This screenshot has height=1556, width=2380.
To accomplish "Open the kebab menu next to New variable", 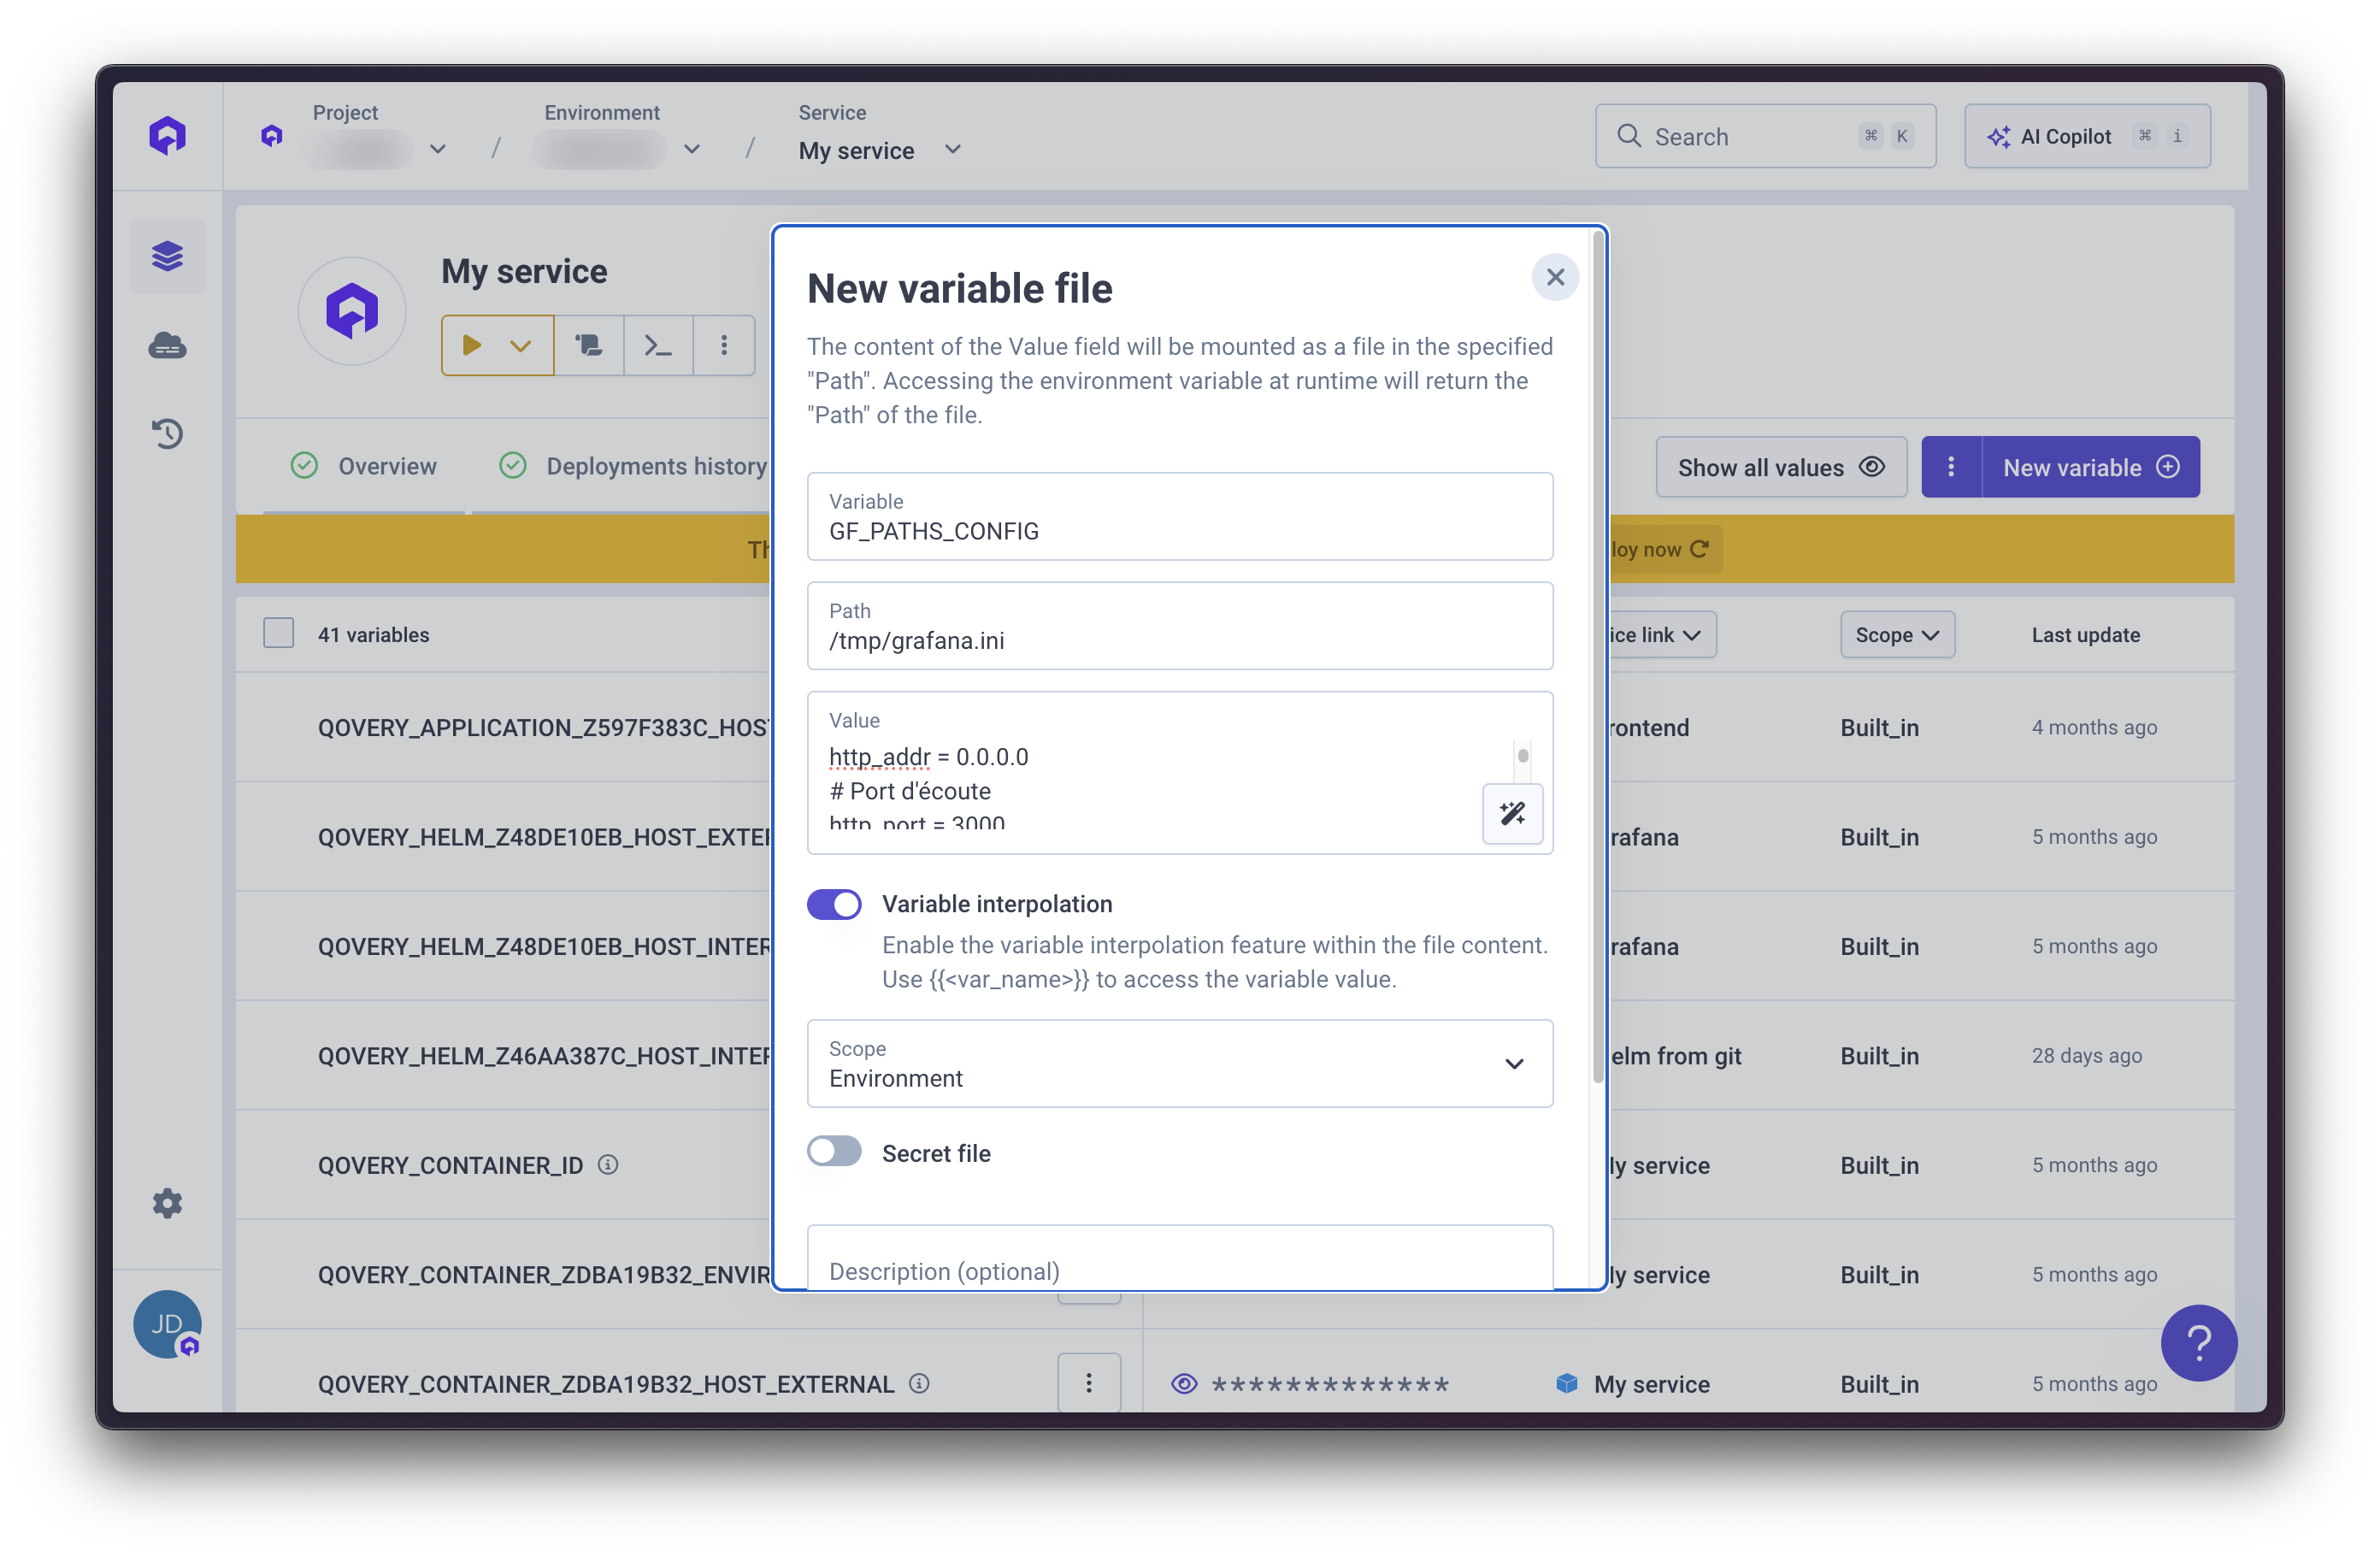I will 1950,466.
